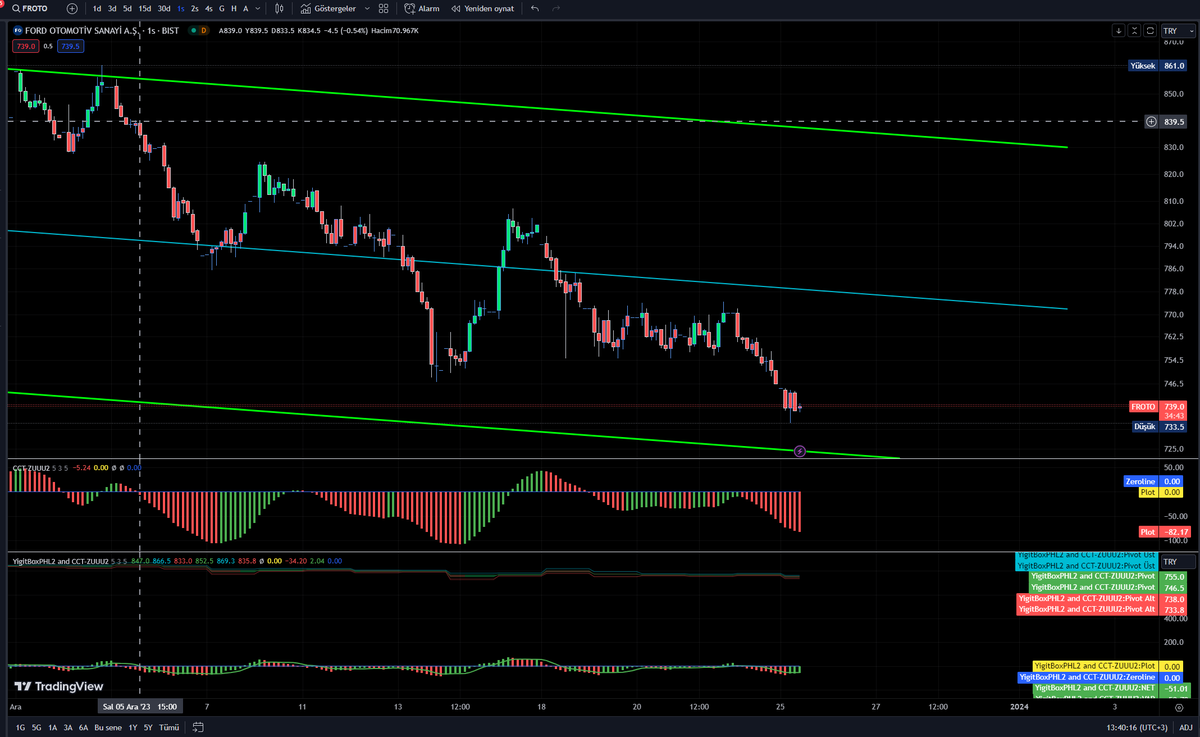Open the go-to-date calendar icon

pos(198,727)
